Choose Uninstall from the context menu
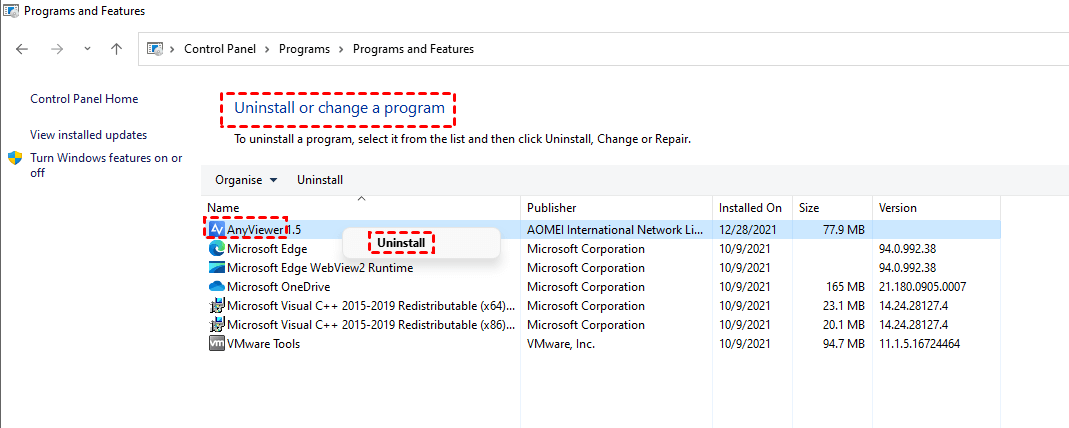Viewport: 1069px width, 428px height. [401, 243]
